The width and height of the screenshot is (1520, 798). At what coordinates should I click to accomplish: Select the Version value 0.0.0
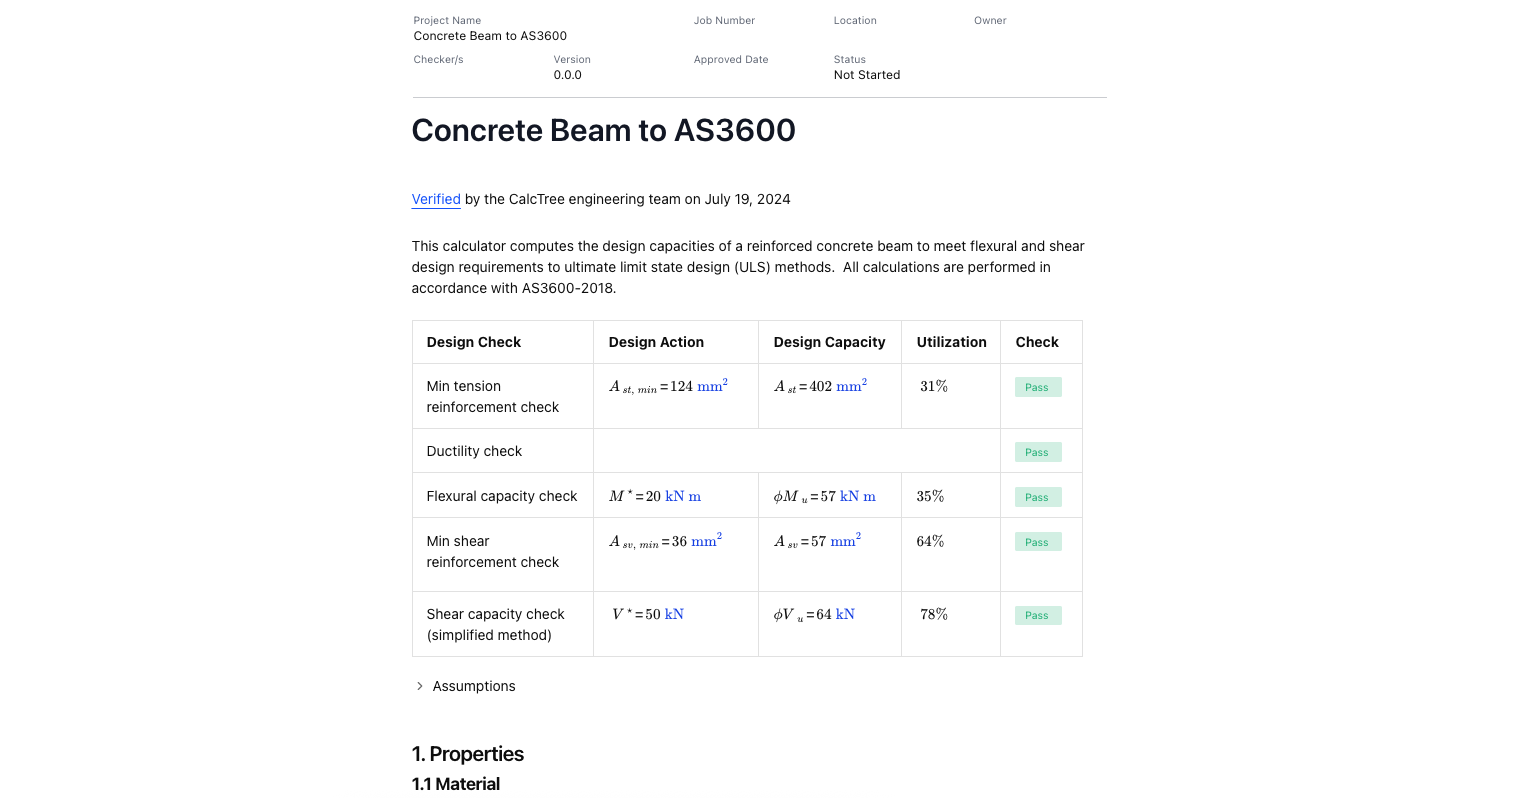click(x=568, y=74)
